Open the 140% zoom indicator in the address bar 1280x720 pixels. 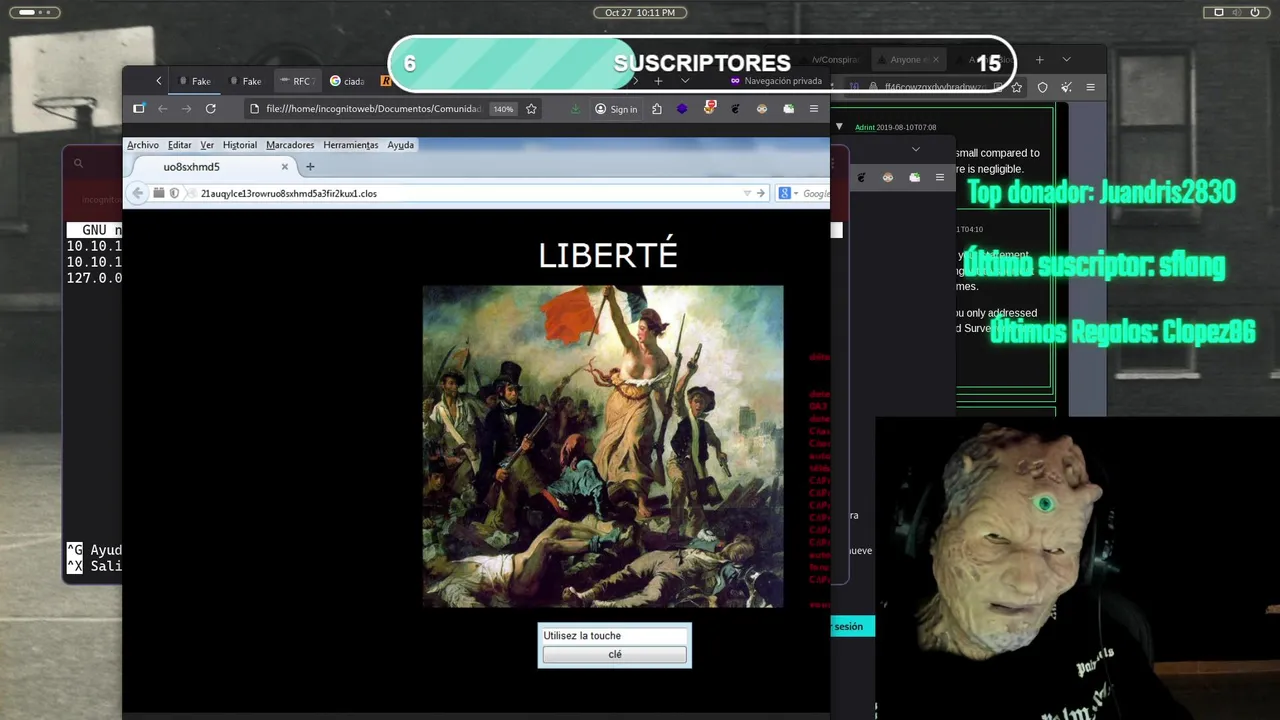click(503, 109)
